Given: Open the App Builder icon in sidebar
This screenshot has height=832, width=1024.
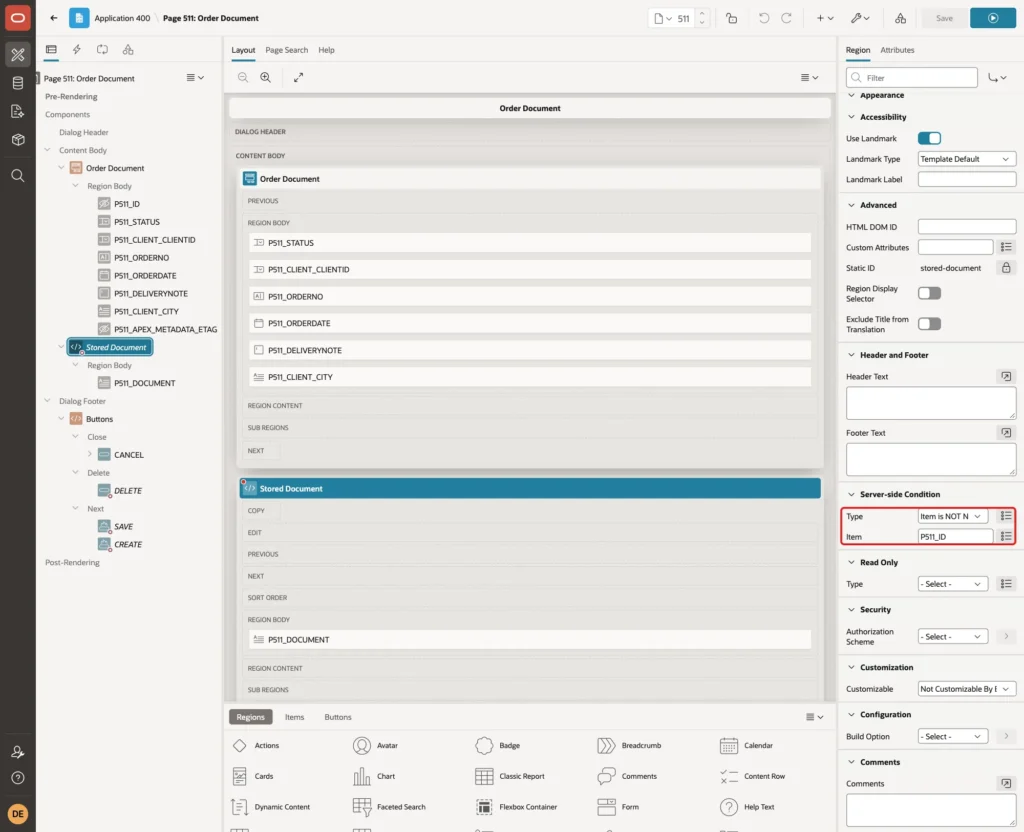Looking at the screenshot, I should 18,54.
